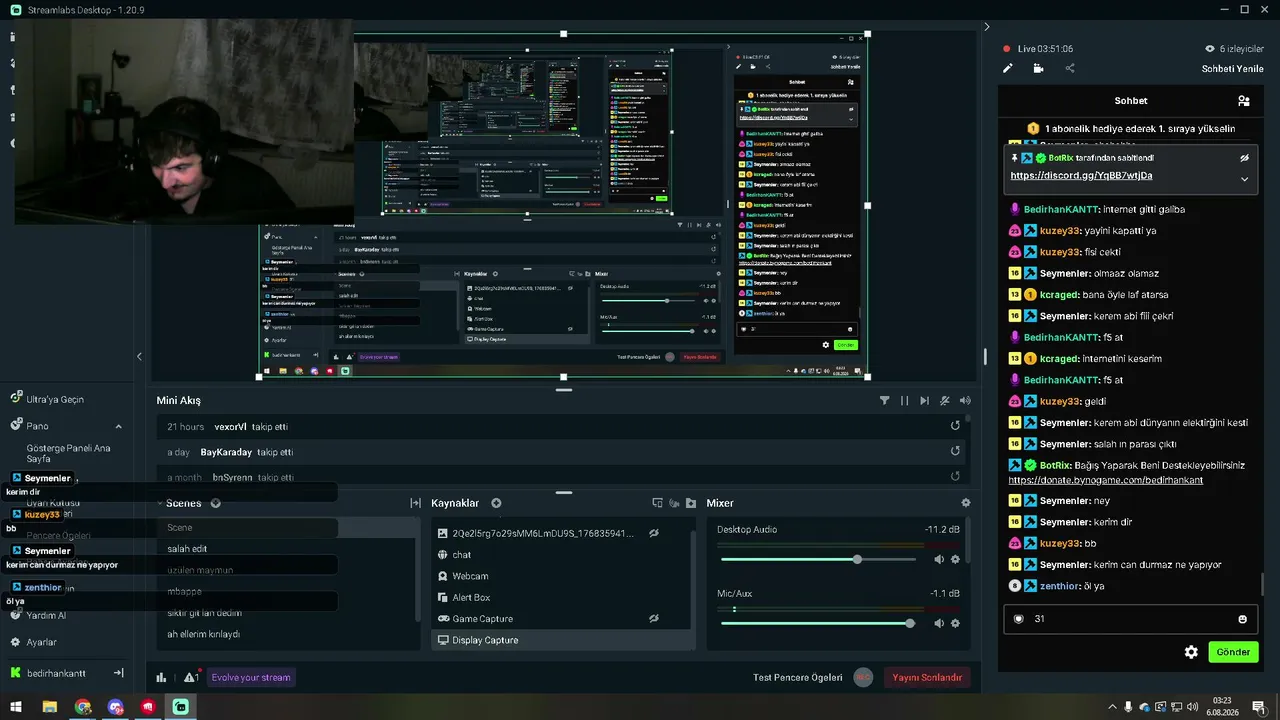Select the Webcam source
1280x720 pixels.
tap(561, 576)
